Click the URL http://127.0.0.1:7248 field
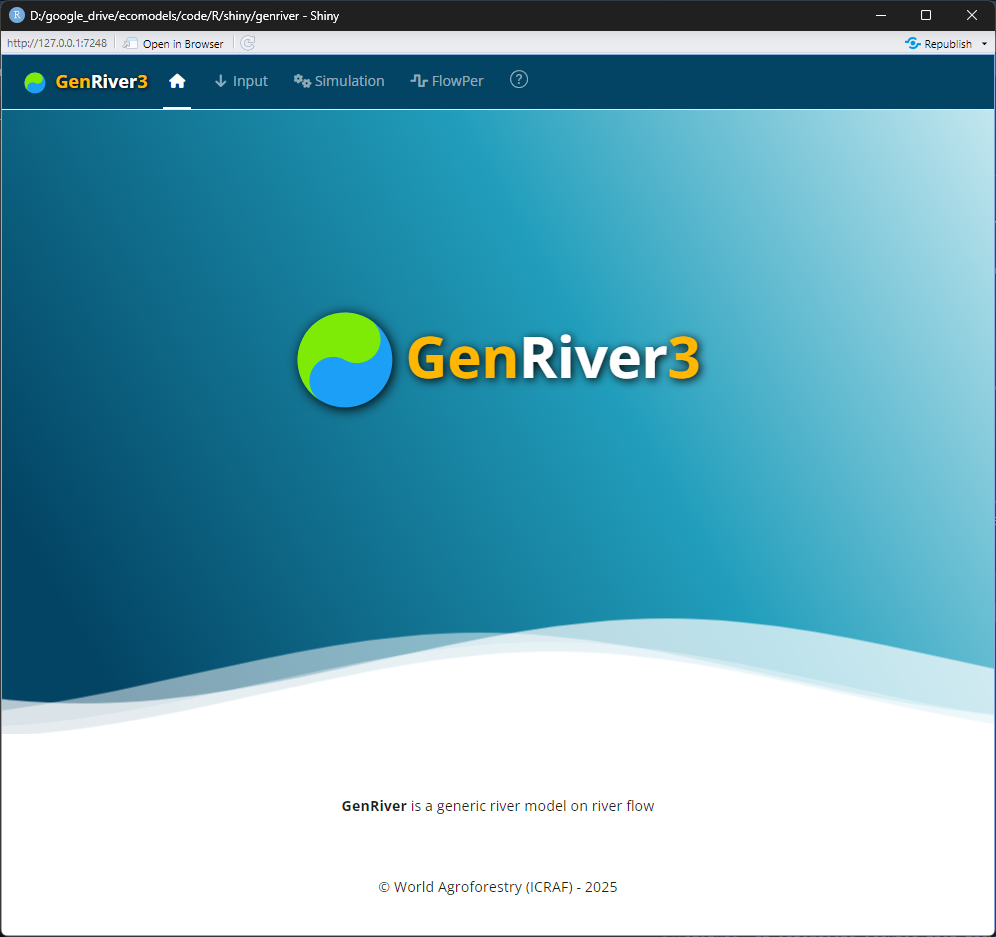Viewport: 996px width, 937px height. (57, 43)
